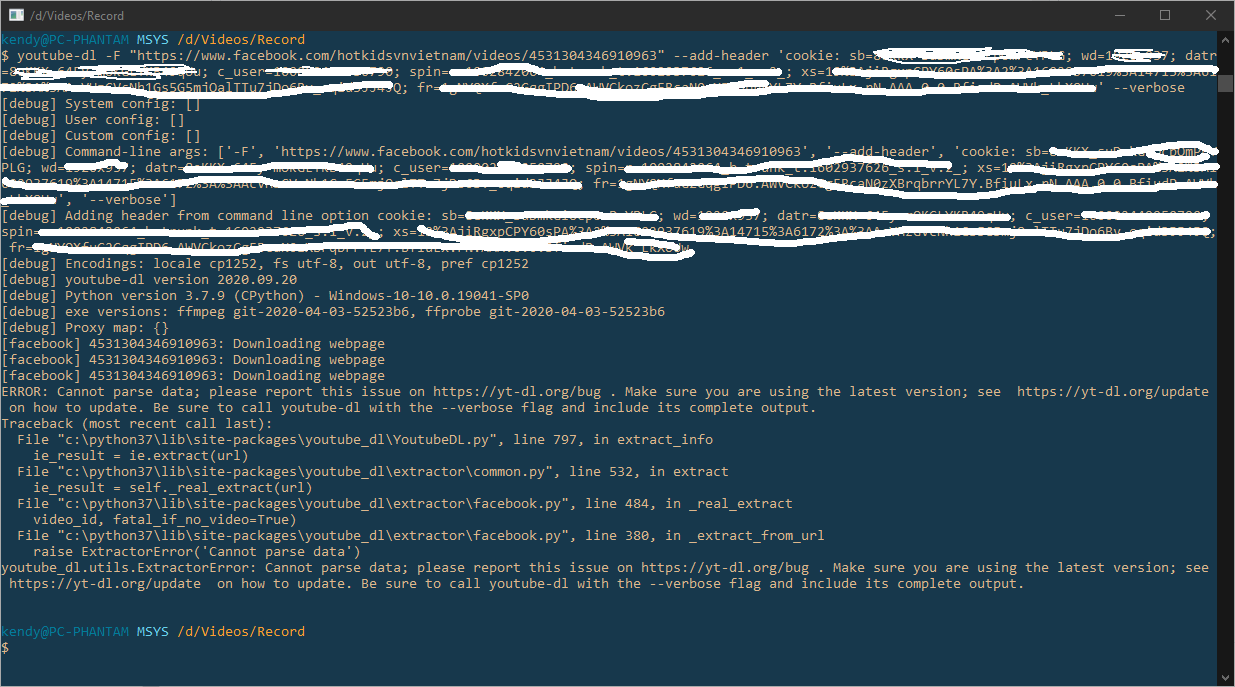
Task: Click the youtube-dl -F command text
Action: pos(608,72)
